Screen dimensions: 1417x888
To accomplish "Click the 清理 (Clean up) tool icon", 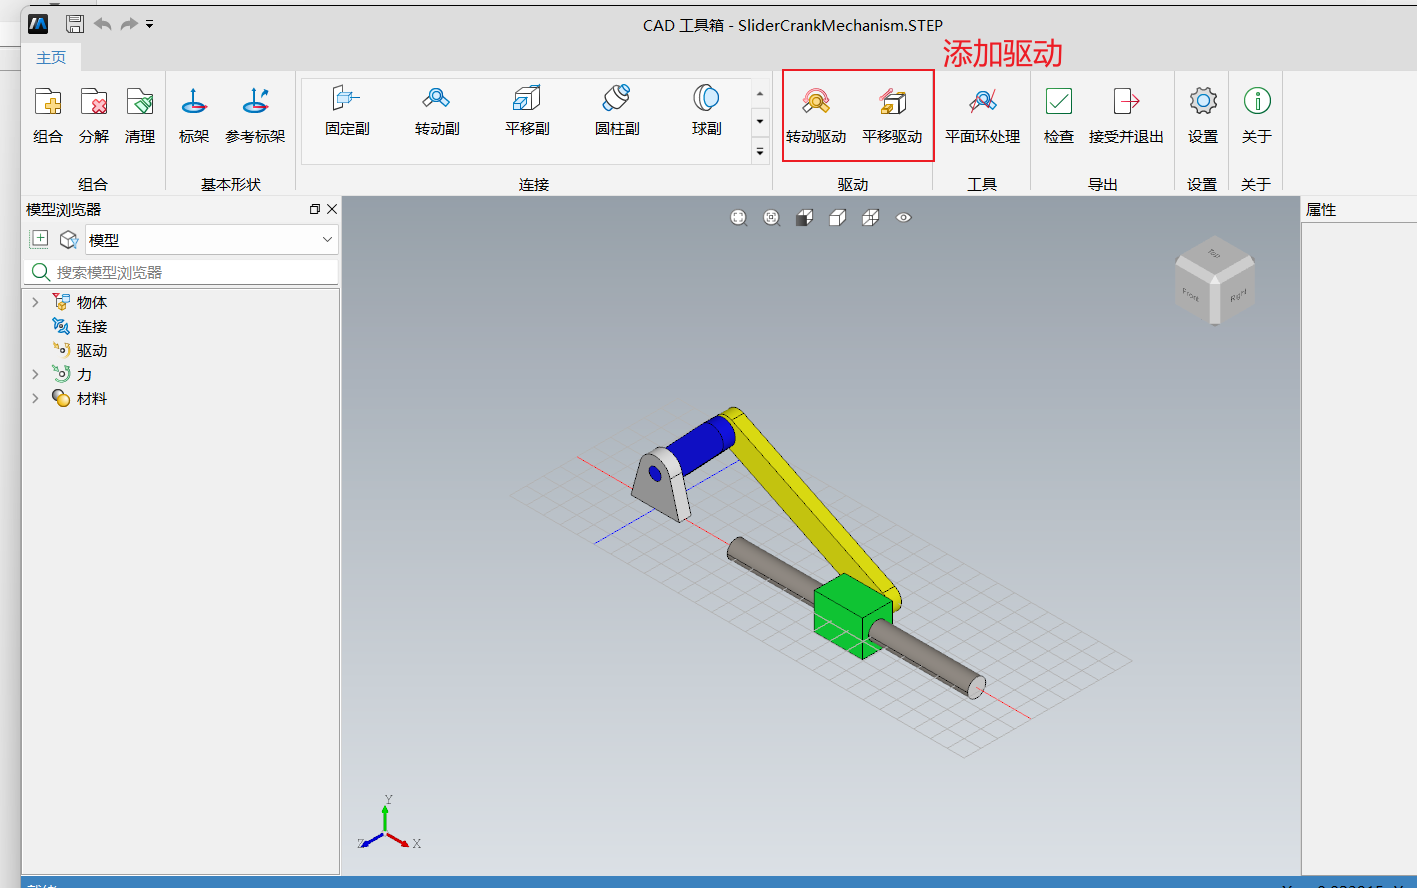I will click(140, 102).
